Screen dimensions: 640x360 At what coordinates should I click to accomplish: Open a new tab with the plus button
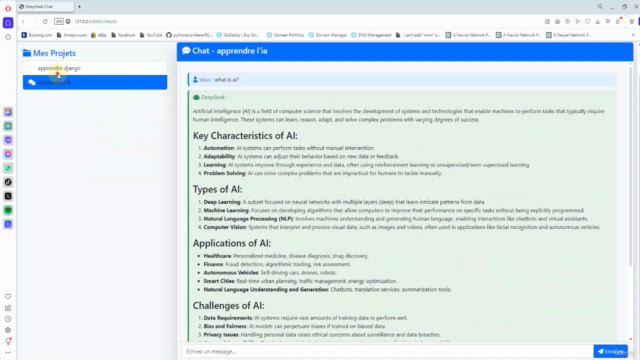(x=79, y=7)
